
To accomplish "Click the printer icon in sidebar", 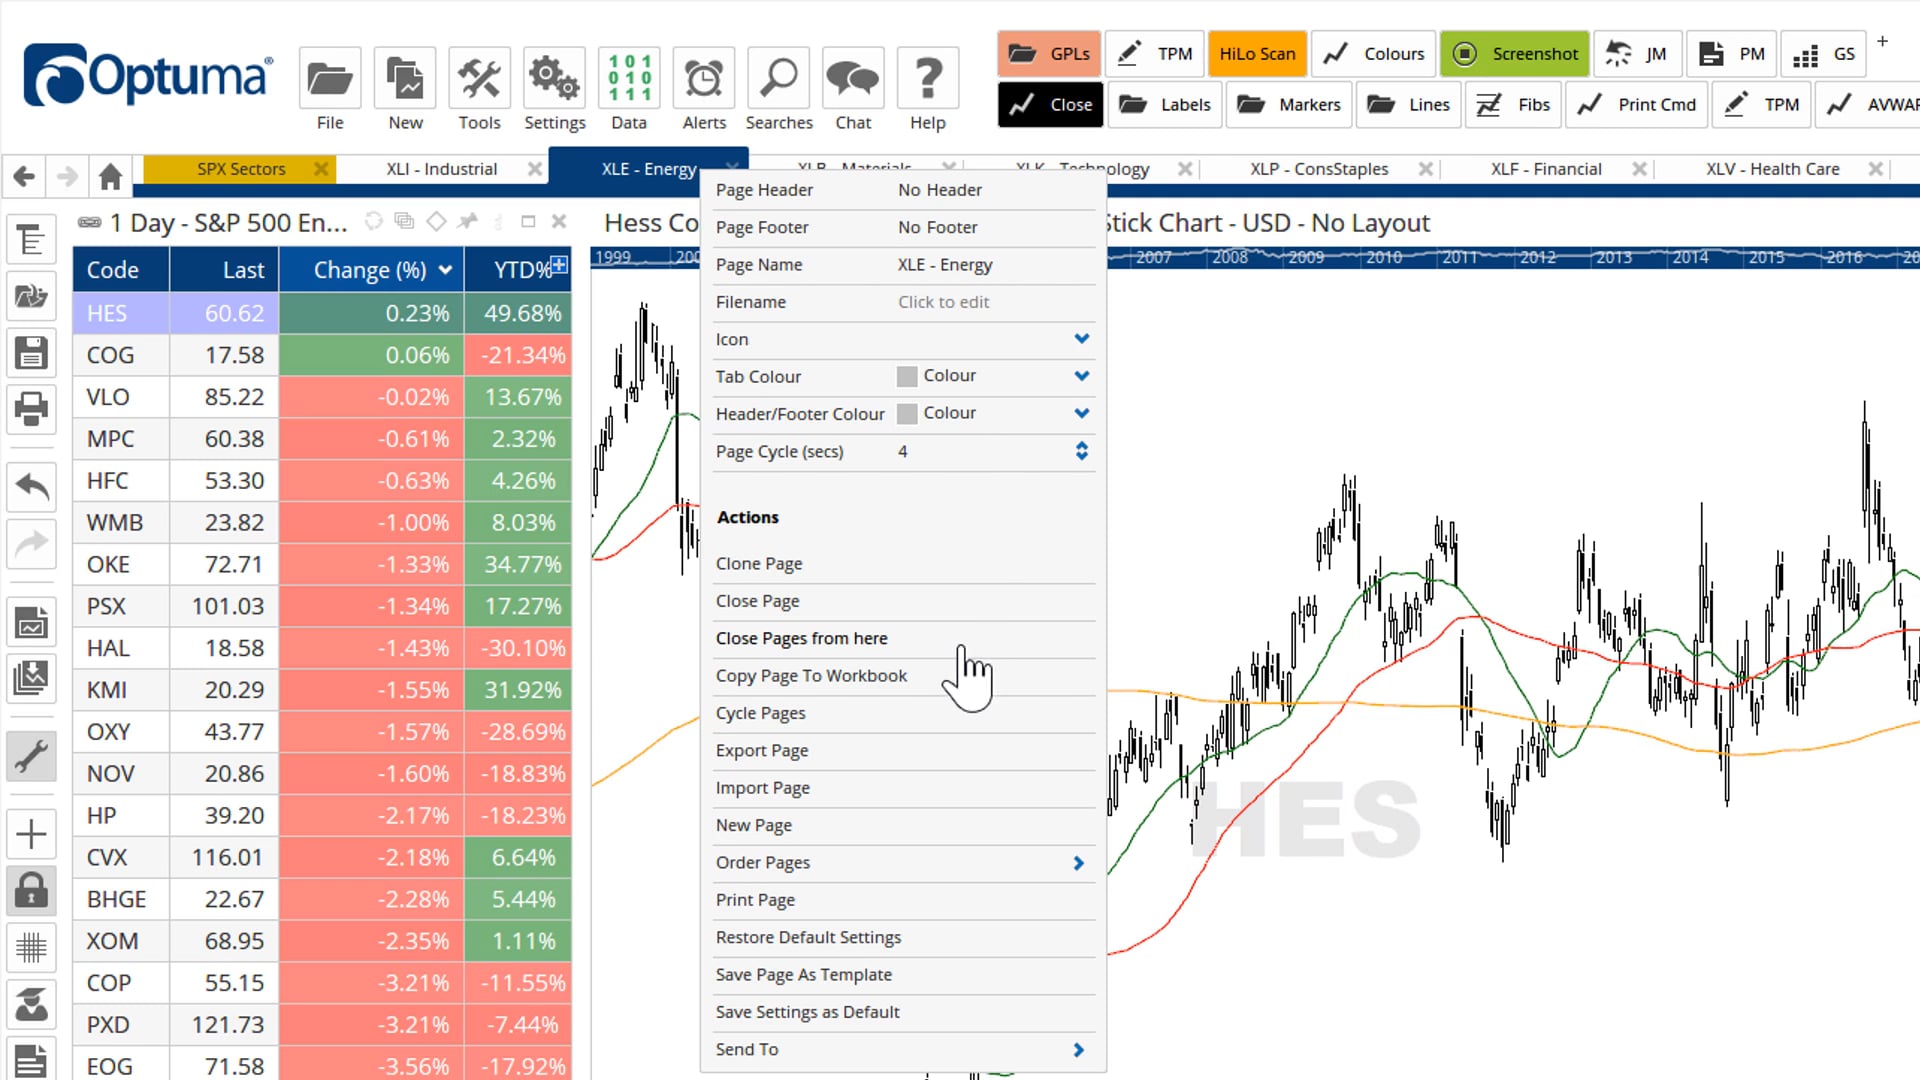I will [x=31, y=408].
